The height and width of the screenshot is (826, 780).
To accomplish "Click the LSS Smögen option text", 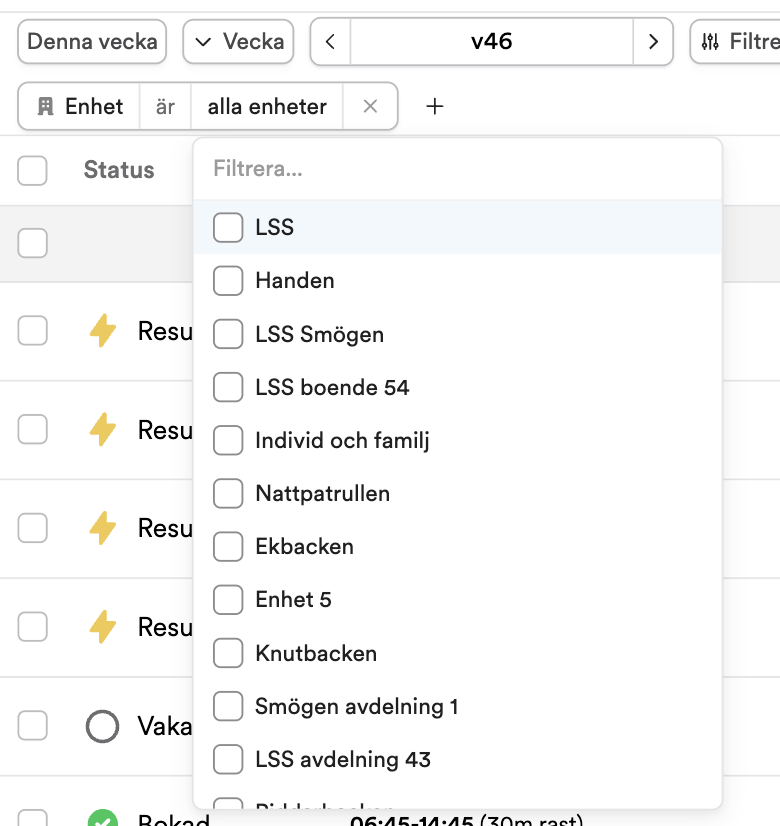I will (x=320, y=335).
